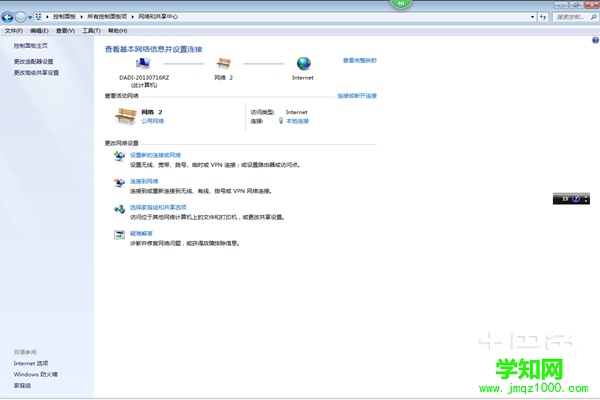600x400 pixels.
Task: Open the address bar history dropdown
Action: pos(532,17)
